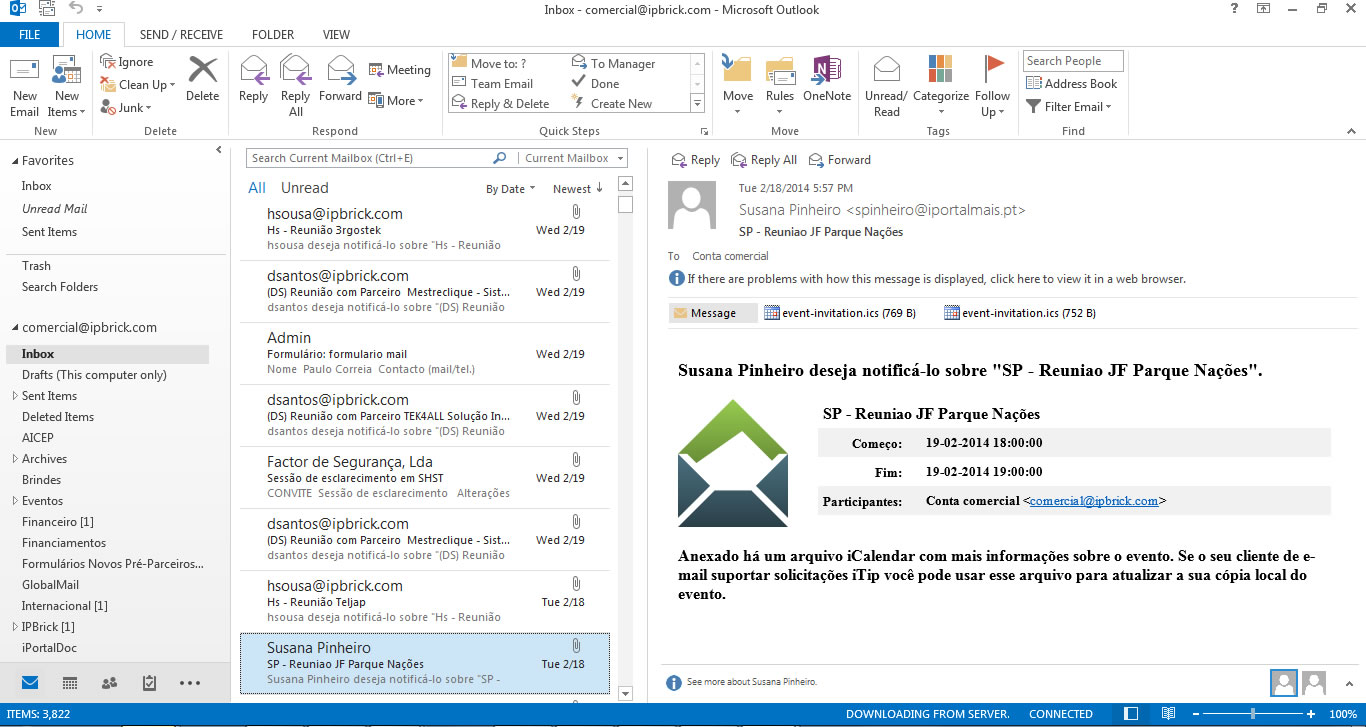
Task: Open the Rules menu
Action: (x=780, y=87)
